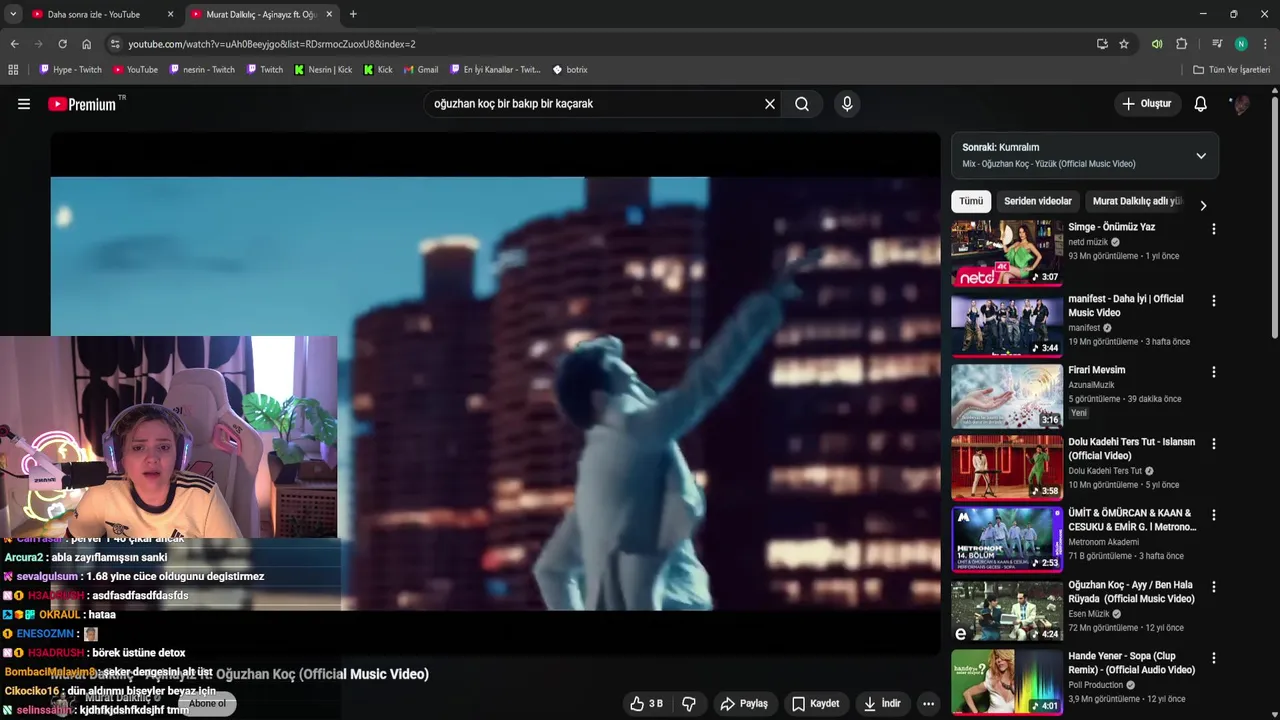Dislike the video with thumbs down
The width and height of the screenshot is (1280, 720).
pos(689,704)
